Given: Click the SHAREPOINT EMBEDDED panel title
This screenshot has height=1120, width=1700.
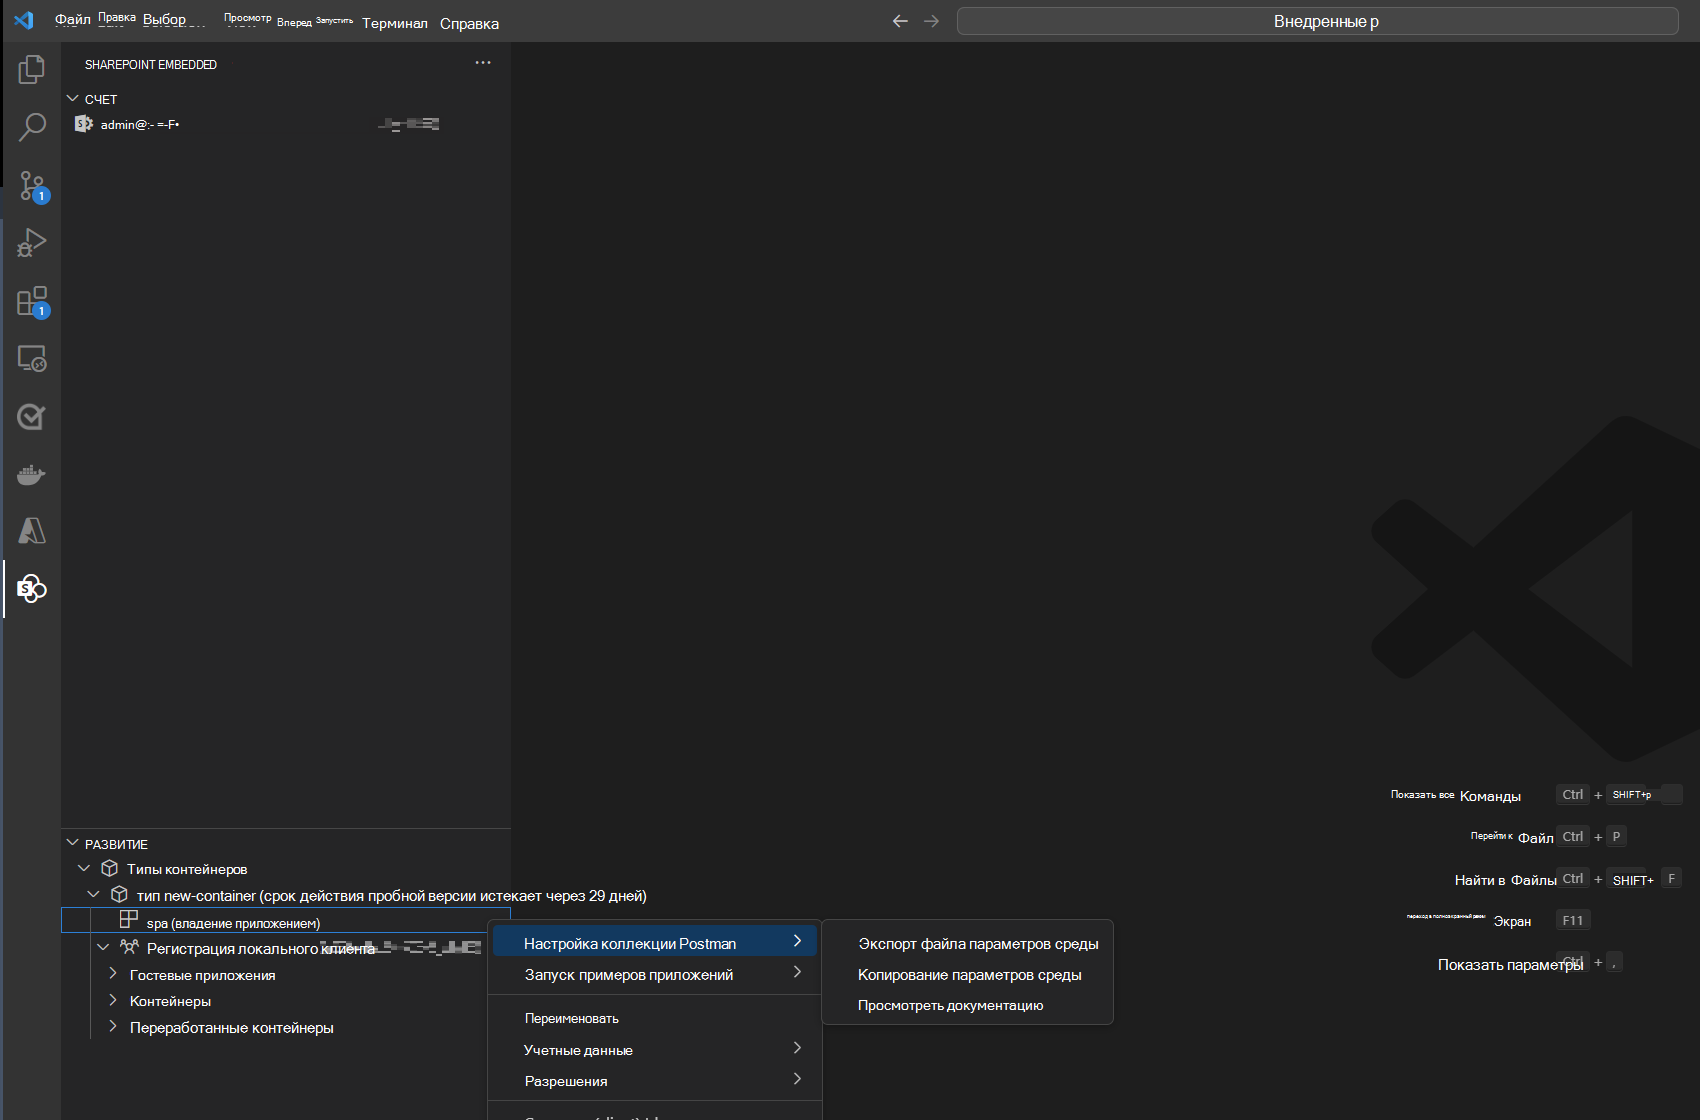Looking at the screenshot, I should (151, 64).
